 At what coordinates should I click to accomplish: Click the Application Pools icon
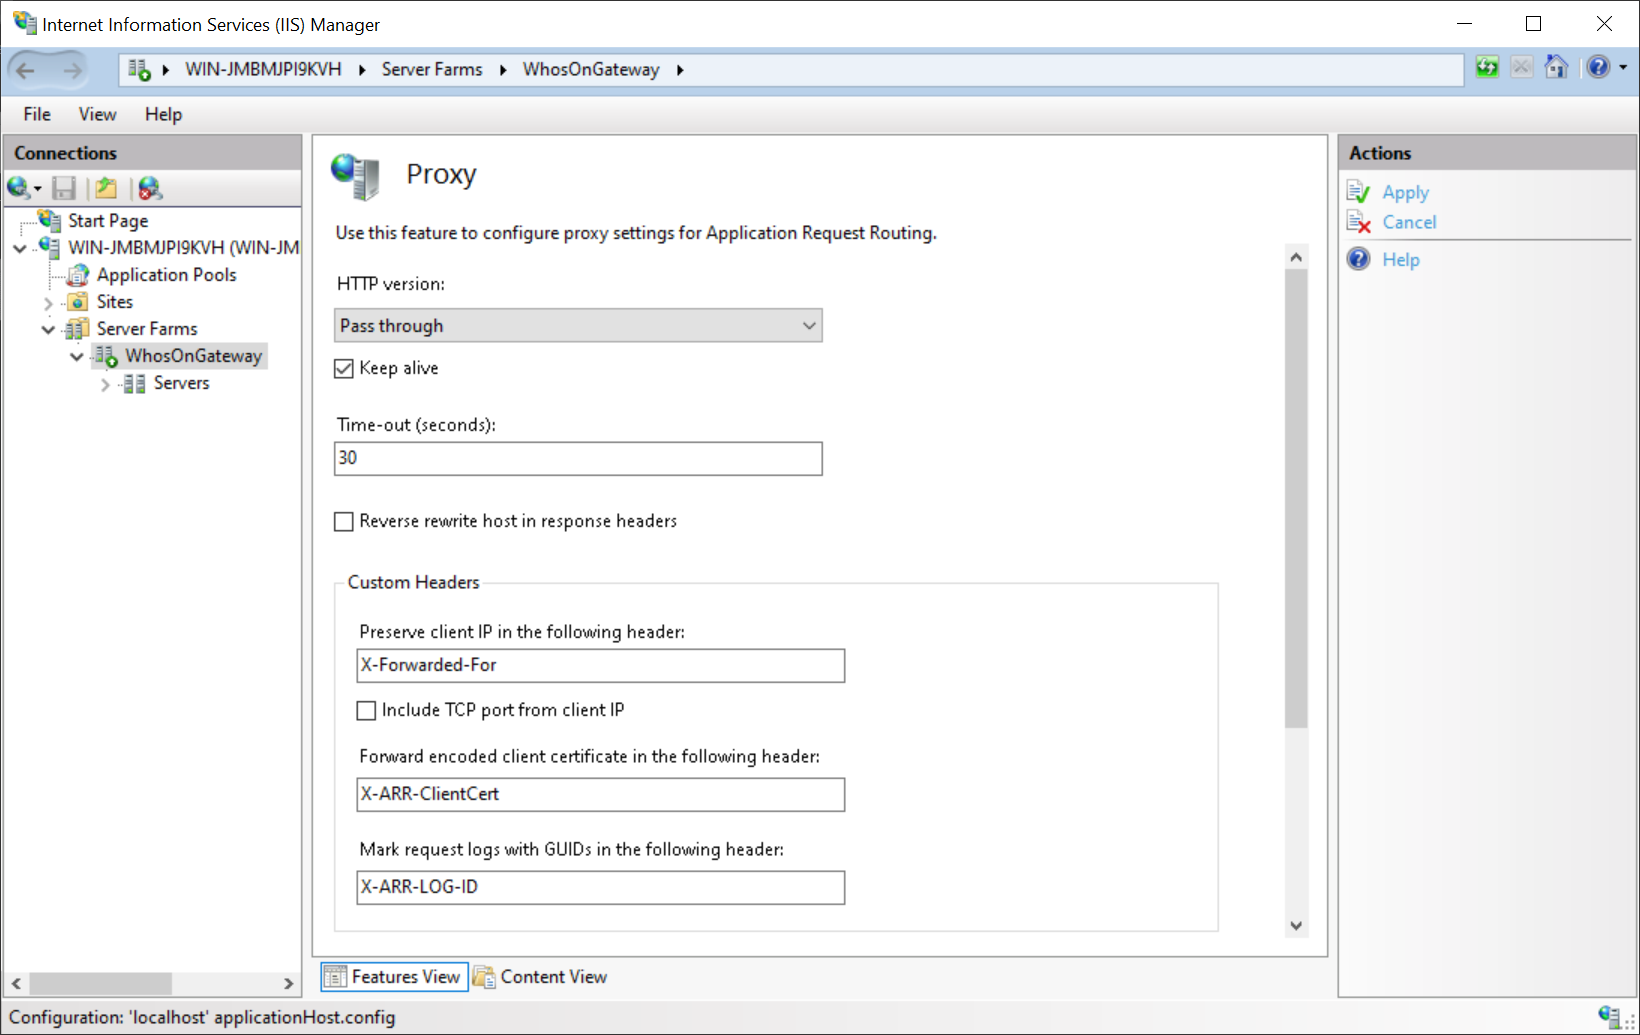coord(78,275)
